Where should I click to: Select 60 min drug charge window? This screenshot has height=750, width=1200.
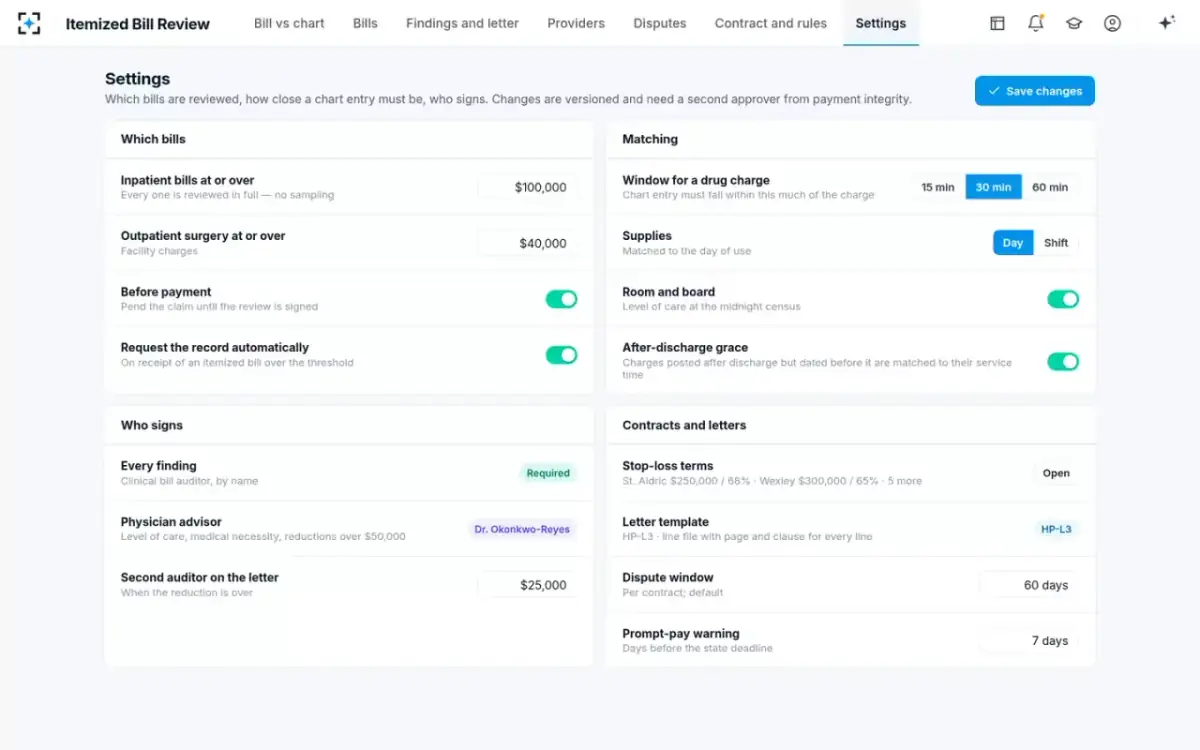tap(1050, 187)
